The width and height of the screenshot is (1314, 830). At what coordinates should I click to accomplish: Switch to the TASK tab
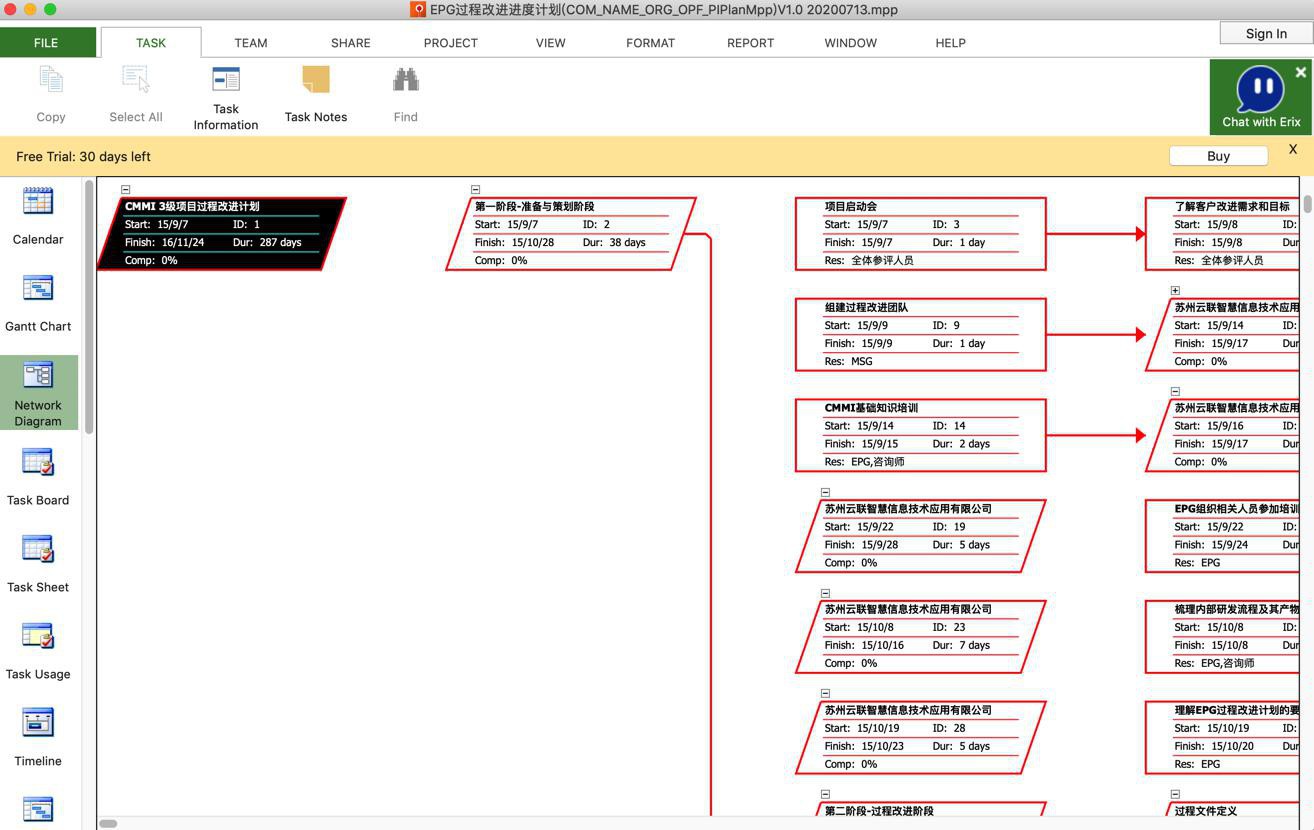pos(151,43)
